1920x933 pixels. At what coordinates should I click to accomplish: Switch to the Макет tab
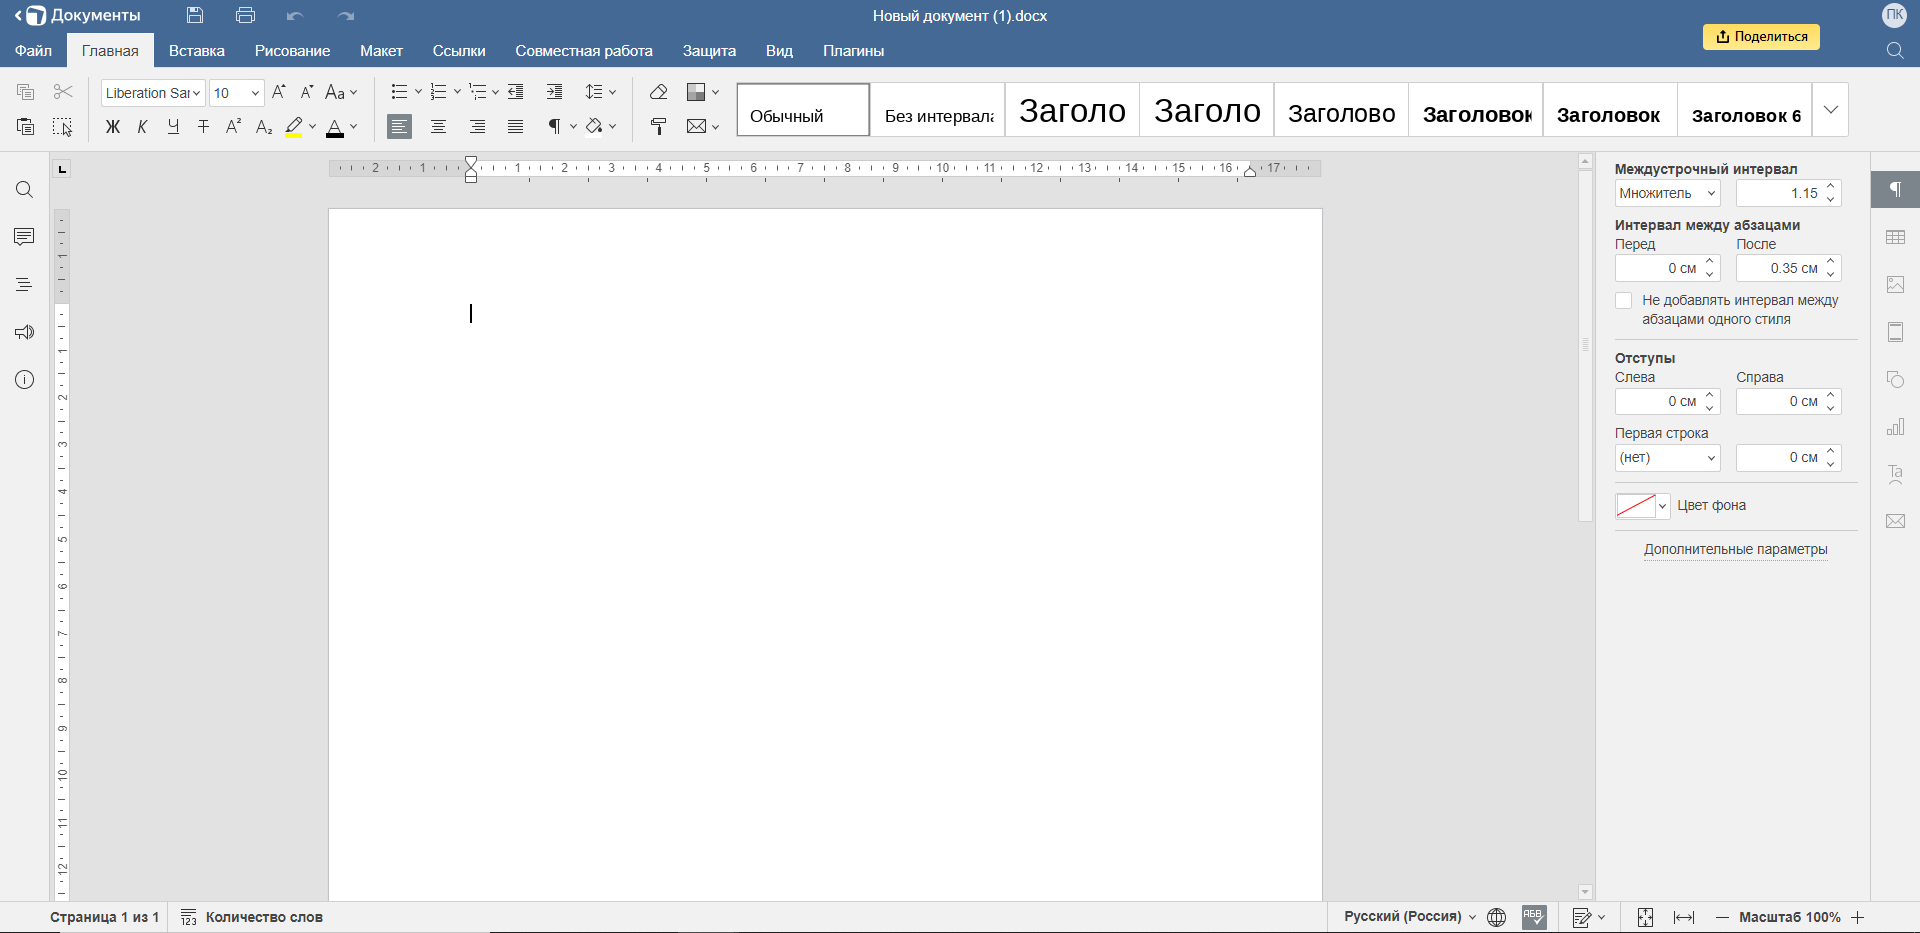click(381, 51)
